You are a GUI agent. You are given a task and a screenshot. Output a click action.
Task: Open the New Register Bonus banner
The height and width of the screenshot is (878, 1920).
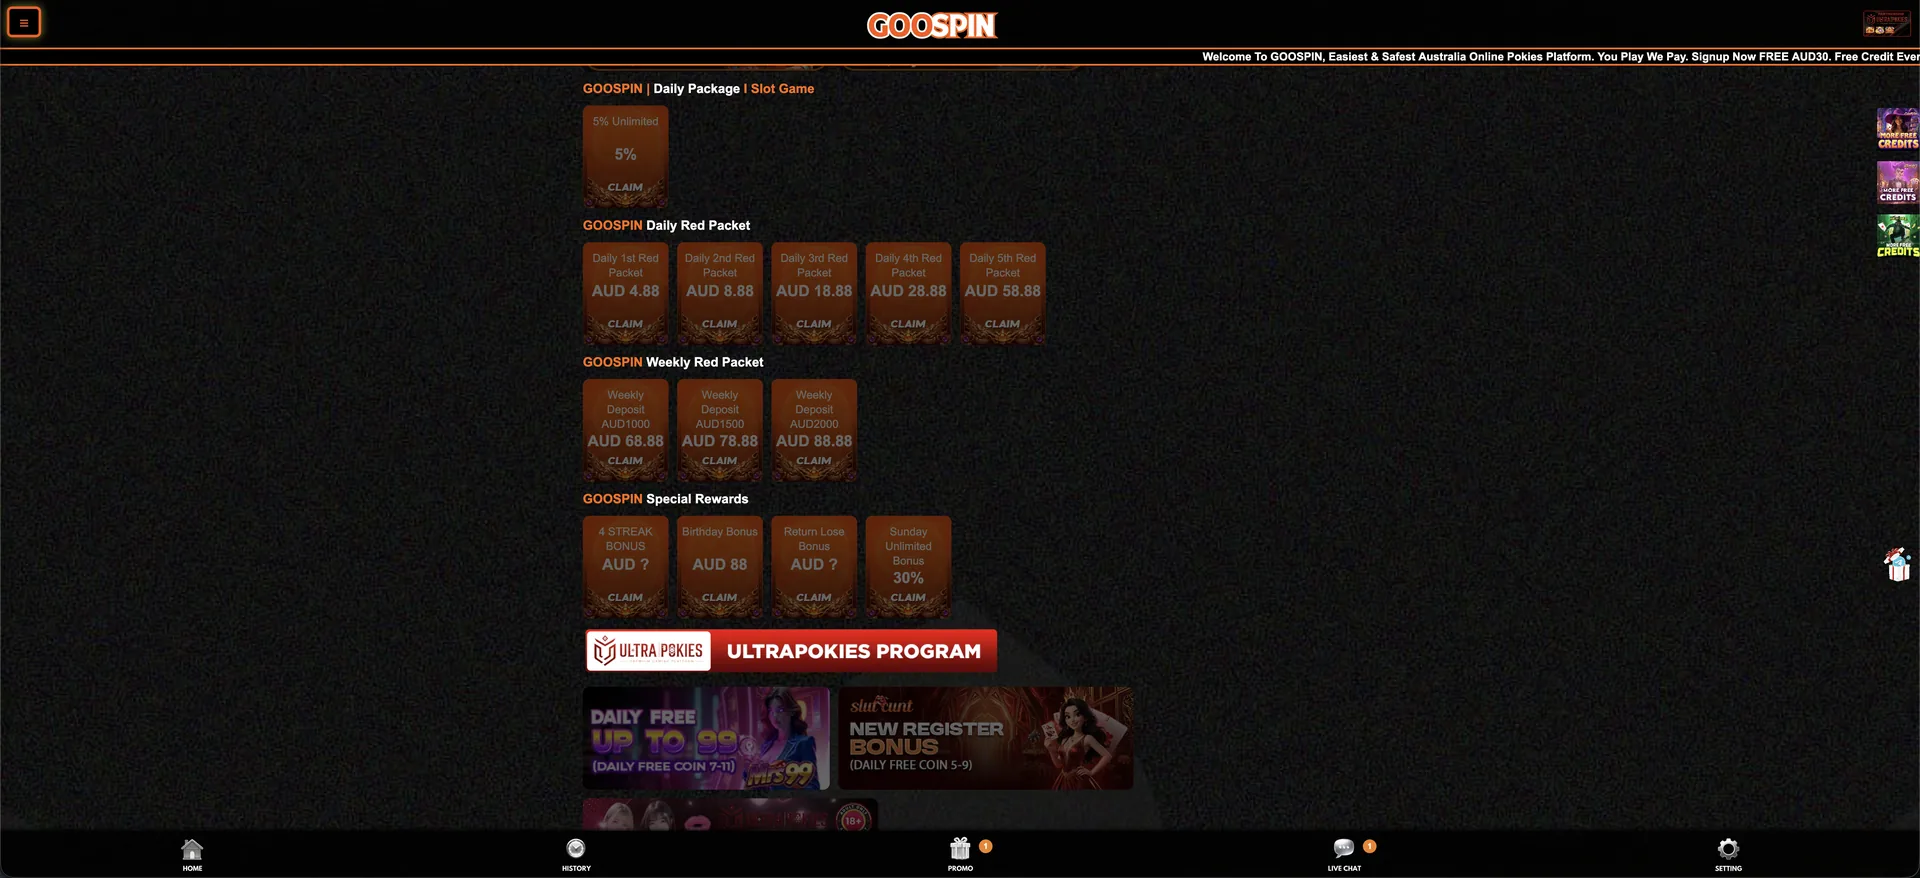(985, 738)
